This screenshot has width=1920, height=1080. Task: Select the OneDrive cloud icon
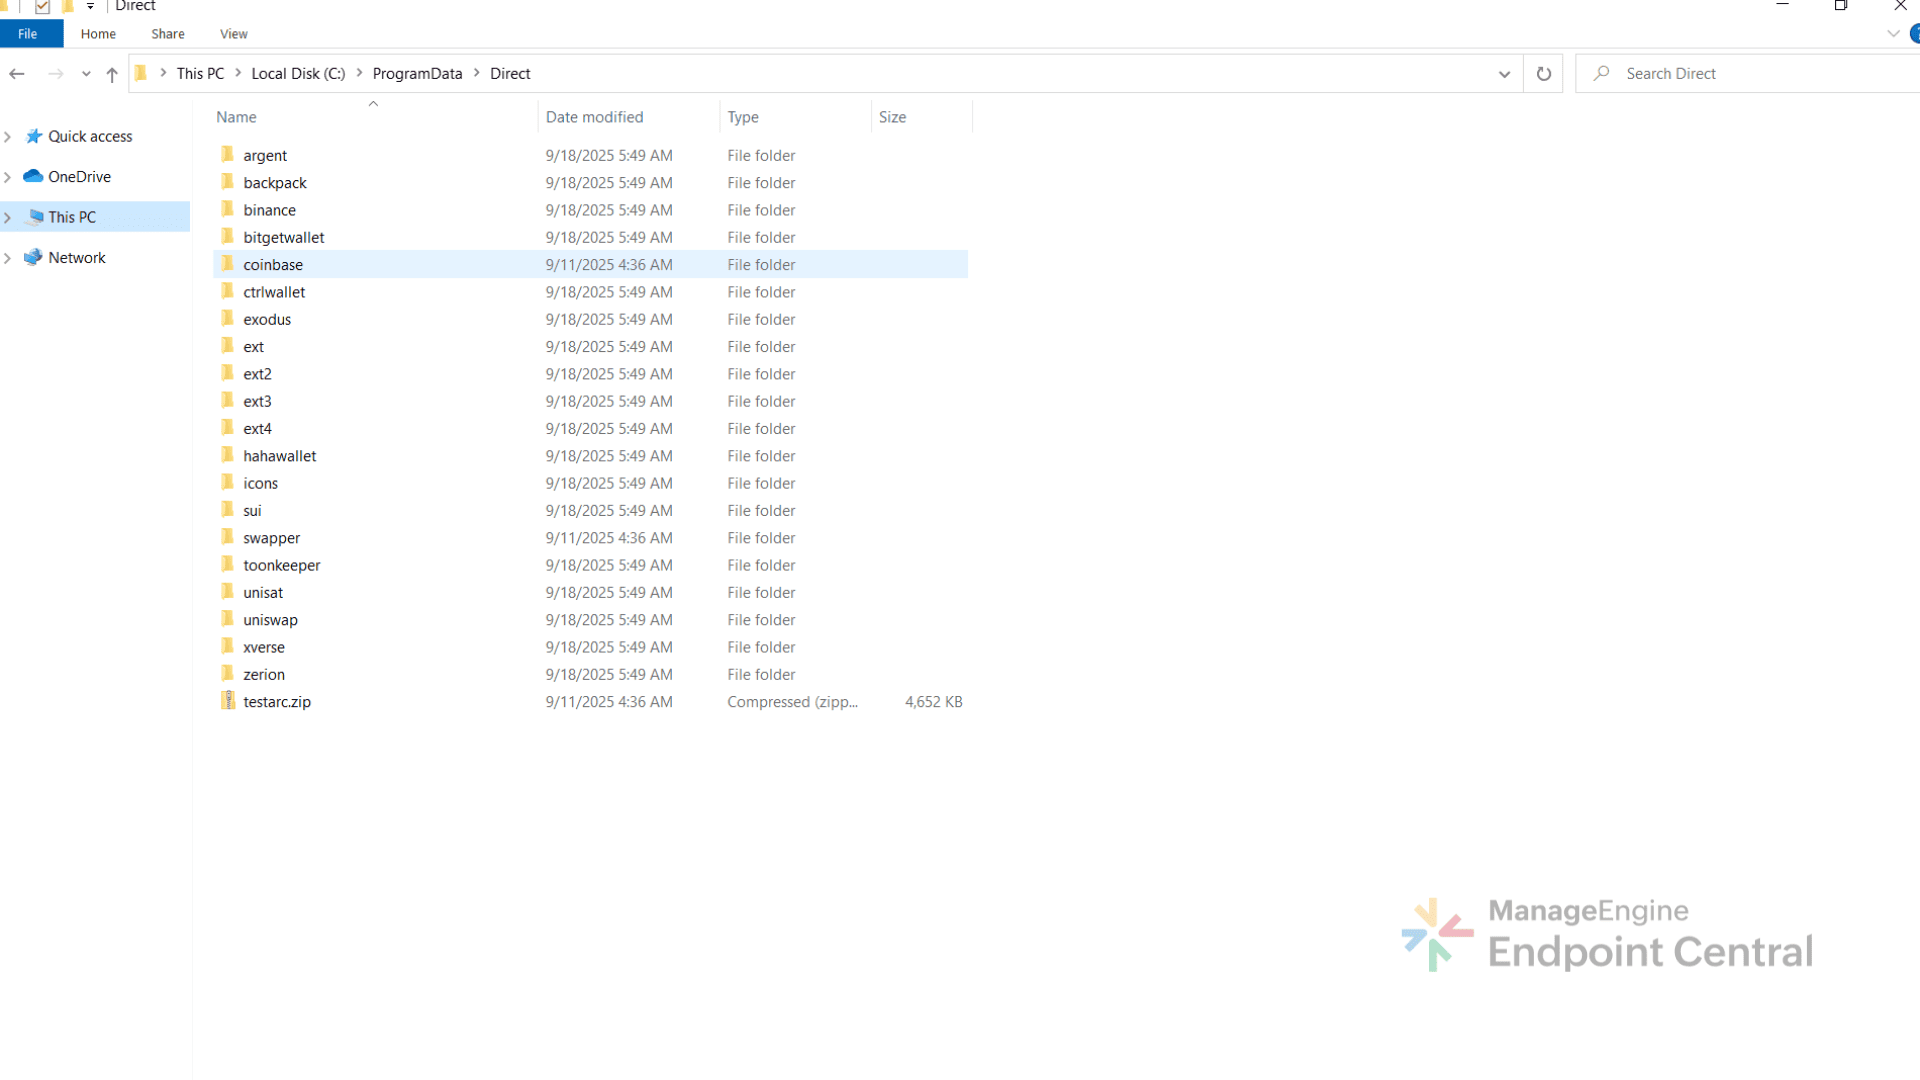33,177
